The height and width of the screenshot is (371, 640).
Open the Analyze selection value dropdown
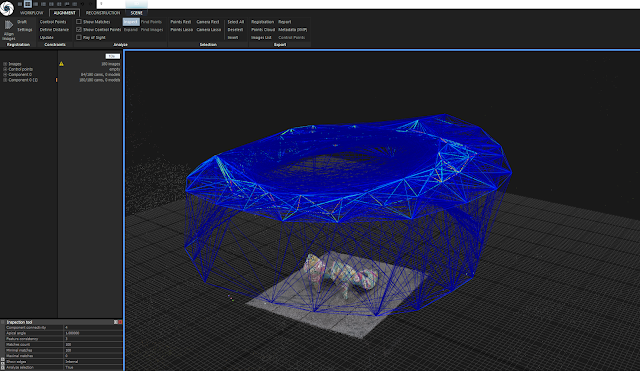tap(93, 367)
